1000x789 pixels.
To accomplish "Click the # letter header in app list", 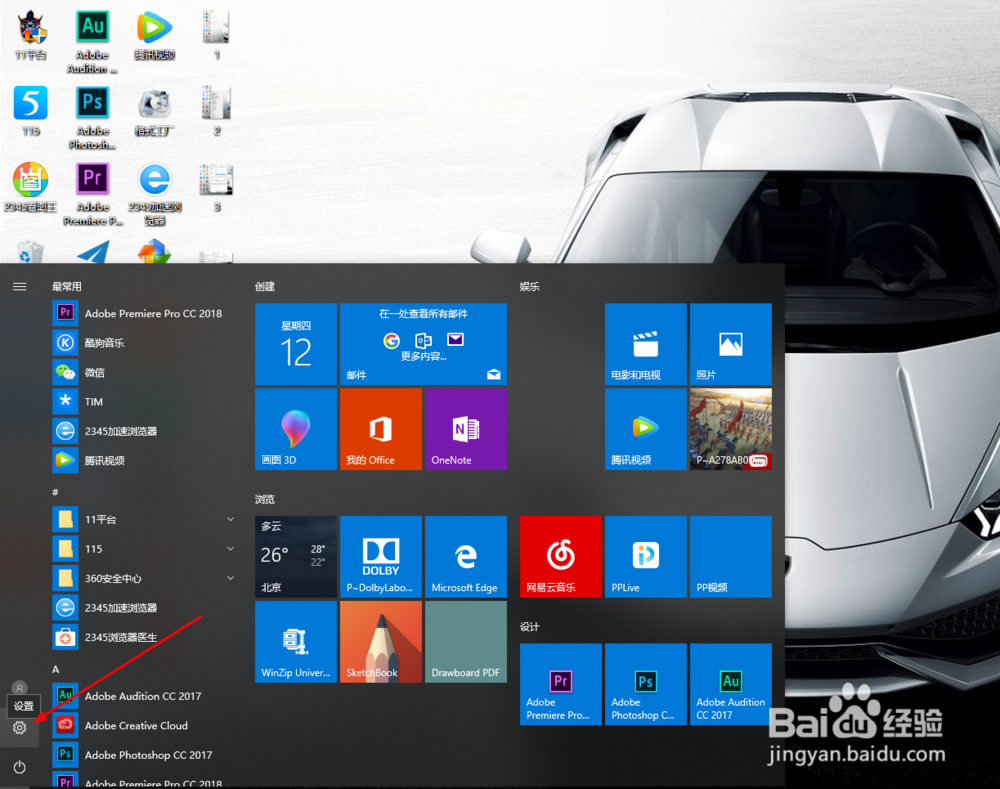I will (x=55, y=492).
